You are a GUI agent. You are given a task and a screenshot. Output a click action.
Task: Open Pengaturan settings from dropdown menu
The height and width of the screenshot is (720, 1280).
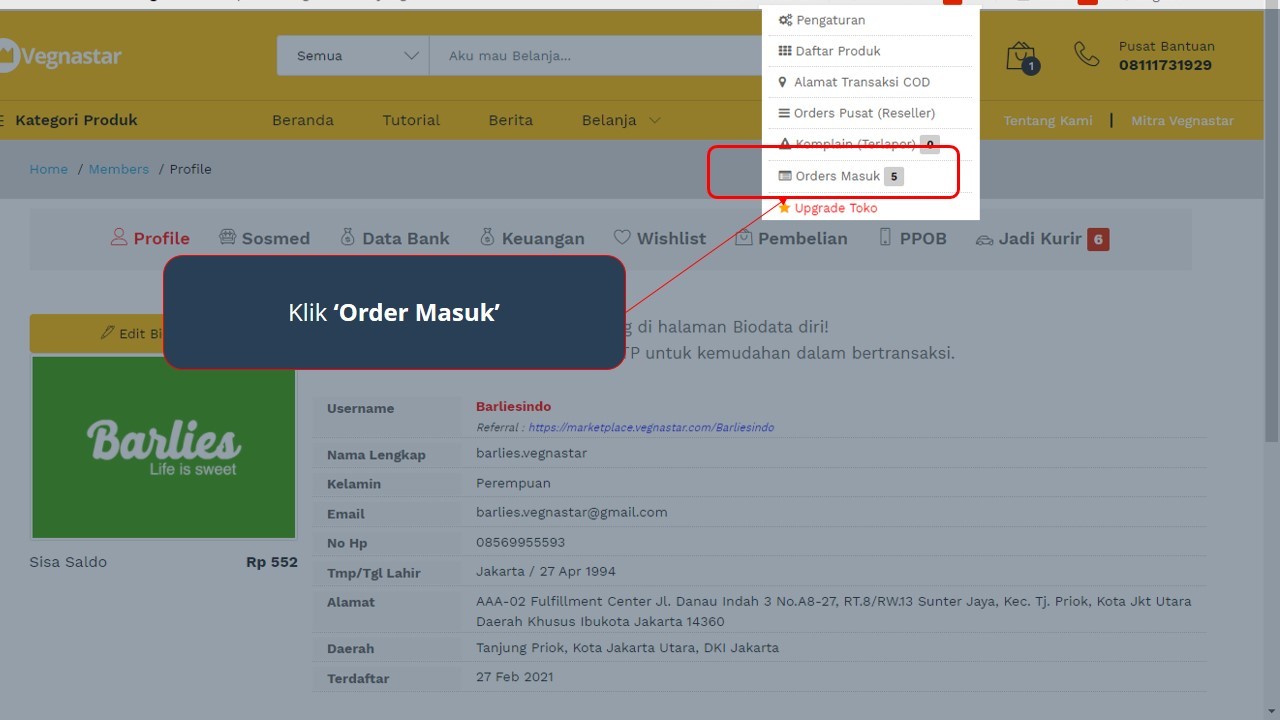830,20
